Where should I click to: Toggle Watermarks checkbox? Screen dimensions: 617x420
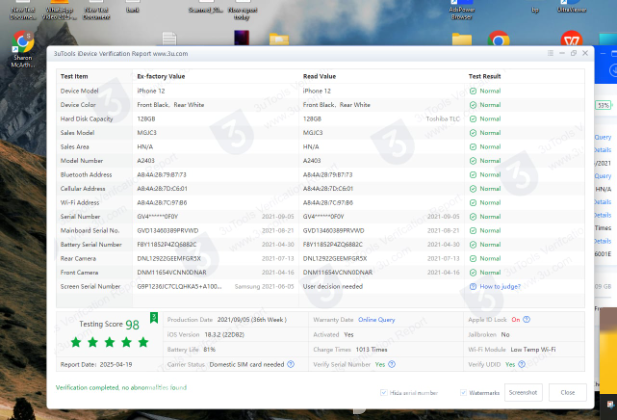(x=464, y=392)
